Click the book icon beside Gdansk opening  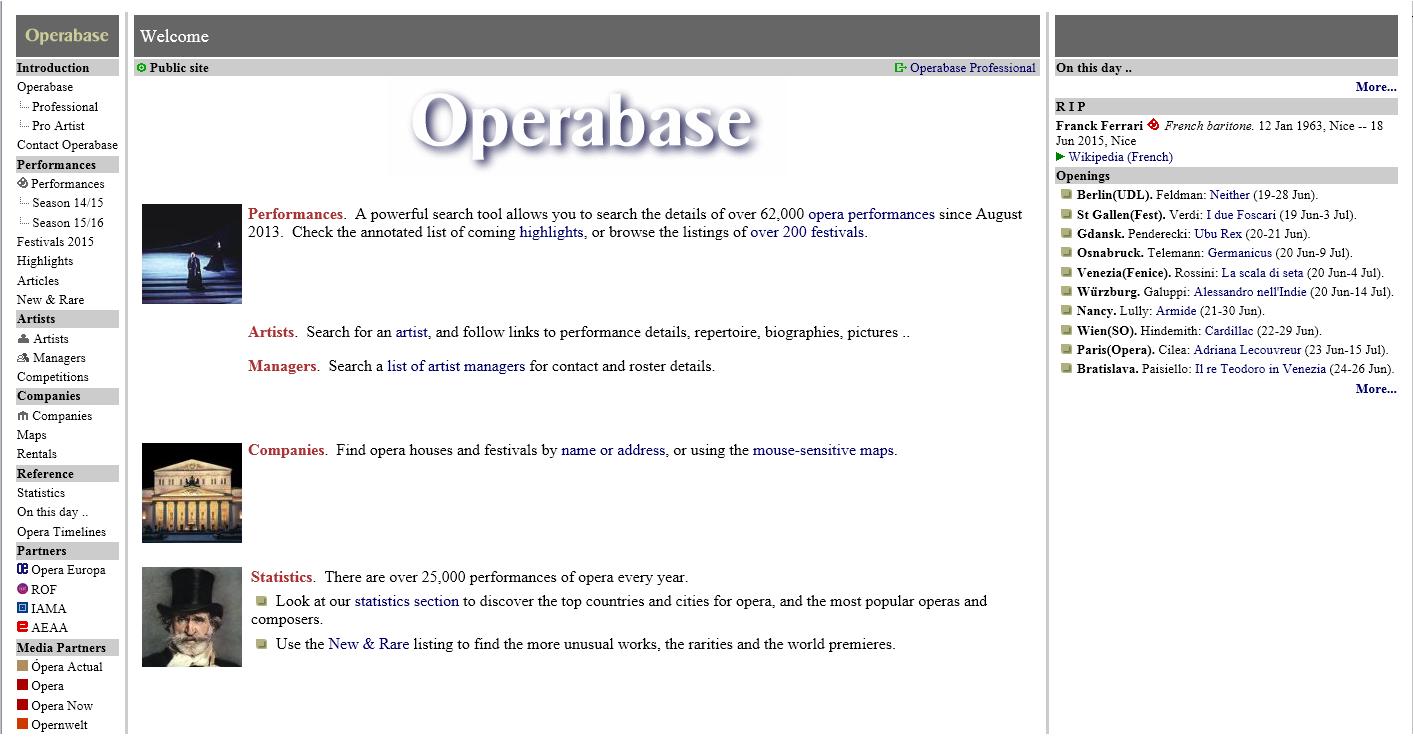[x=1067, y=233]
